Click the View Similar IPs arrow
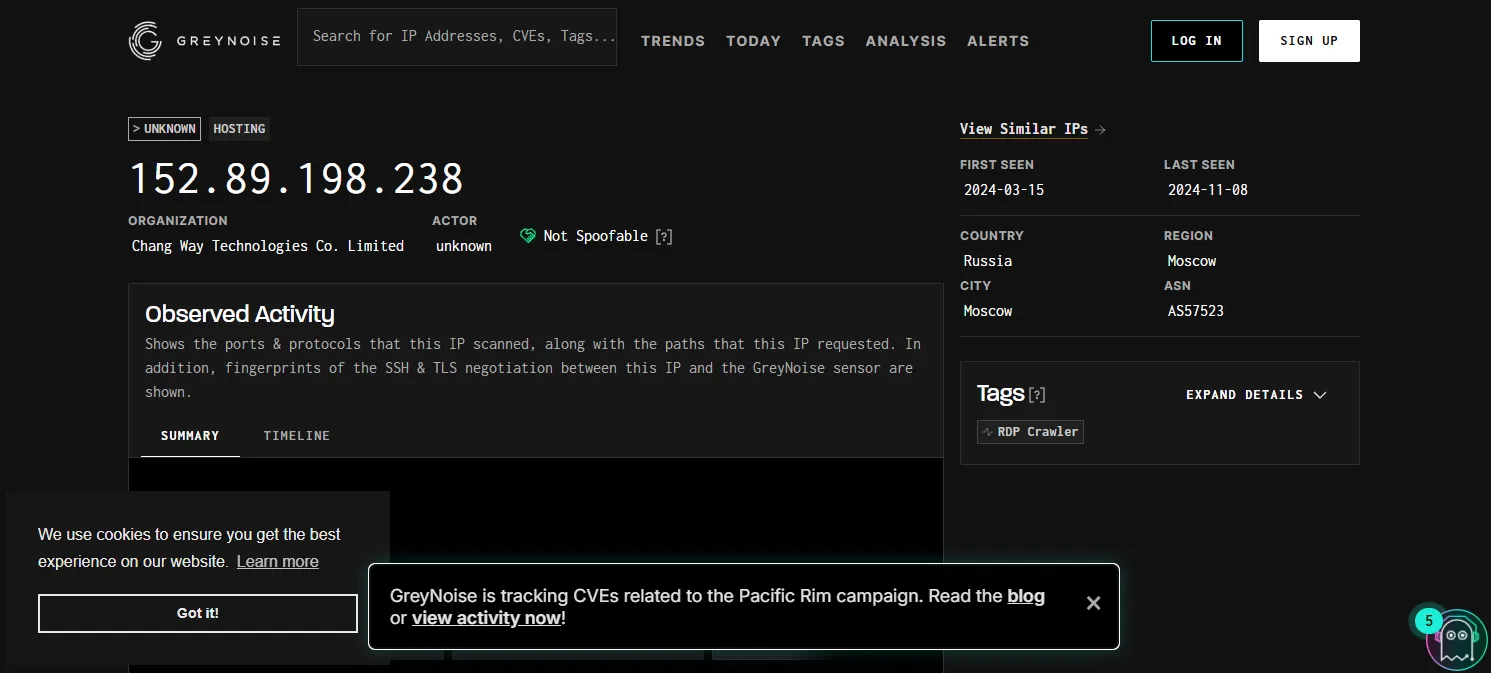Image resolution: width=1491 pixels, height=673 pixels. (x=1100, y=129)
